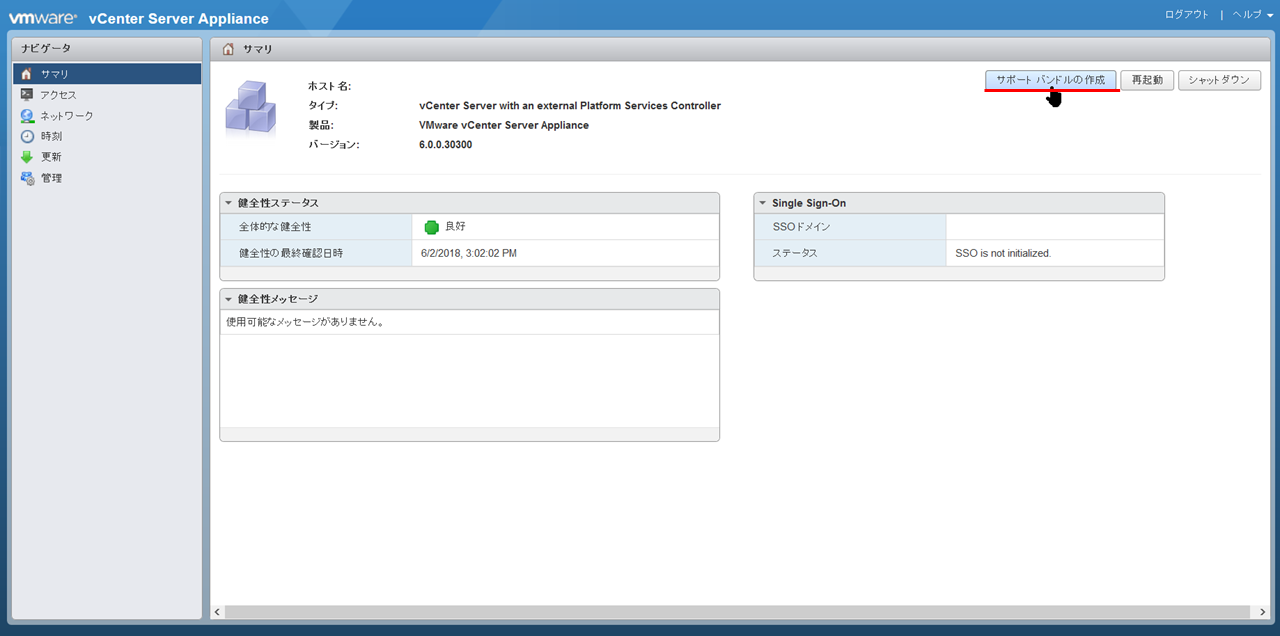Click the version number 6.0.0.30300

(445, 145)
